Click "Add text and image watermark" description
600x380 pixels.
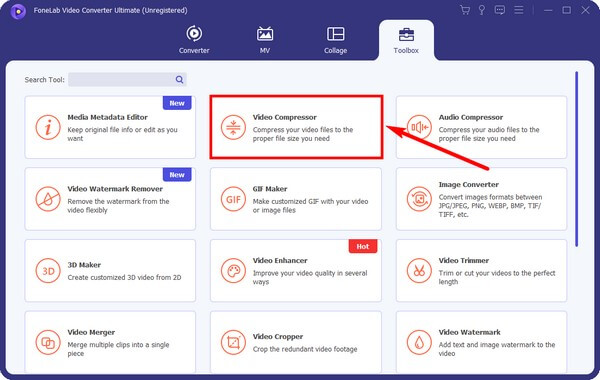pyautogui.click(x=497, y=349)
